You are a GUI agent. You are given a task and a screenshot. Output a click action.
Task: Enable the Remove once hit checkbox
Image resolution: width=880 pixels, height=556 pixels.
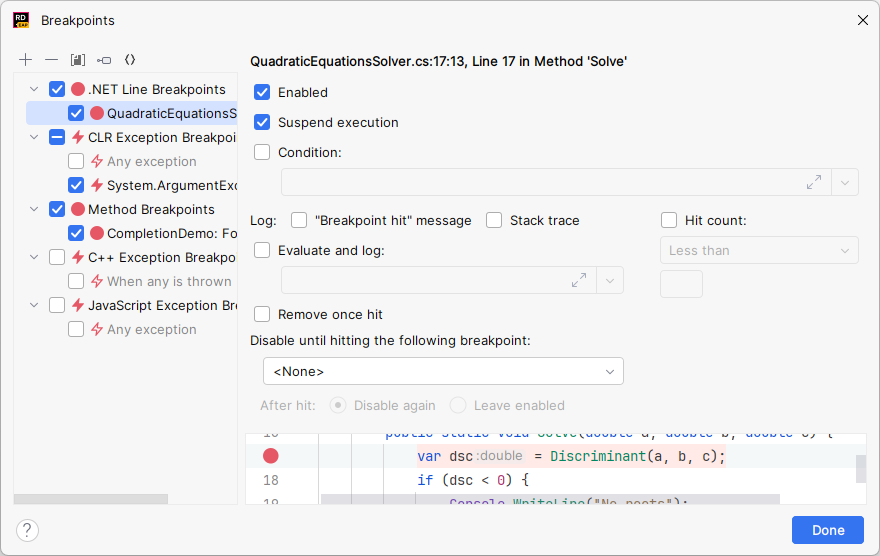pyautogui.click(x=262, y=314)
